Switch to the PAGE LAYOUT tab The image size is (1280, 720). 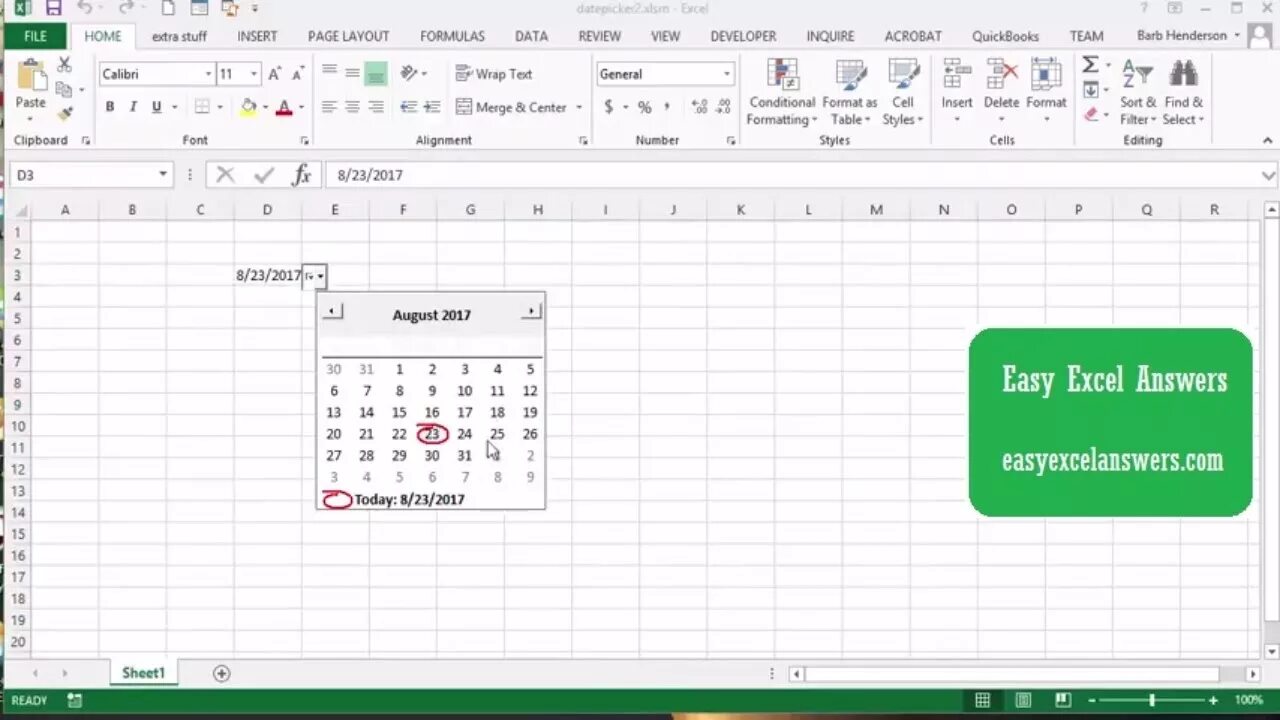[348, 36]
